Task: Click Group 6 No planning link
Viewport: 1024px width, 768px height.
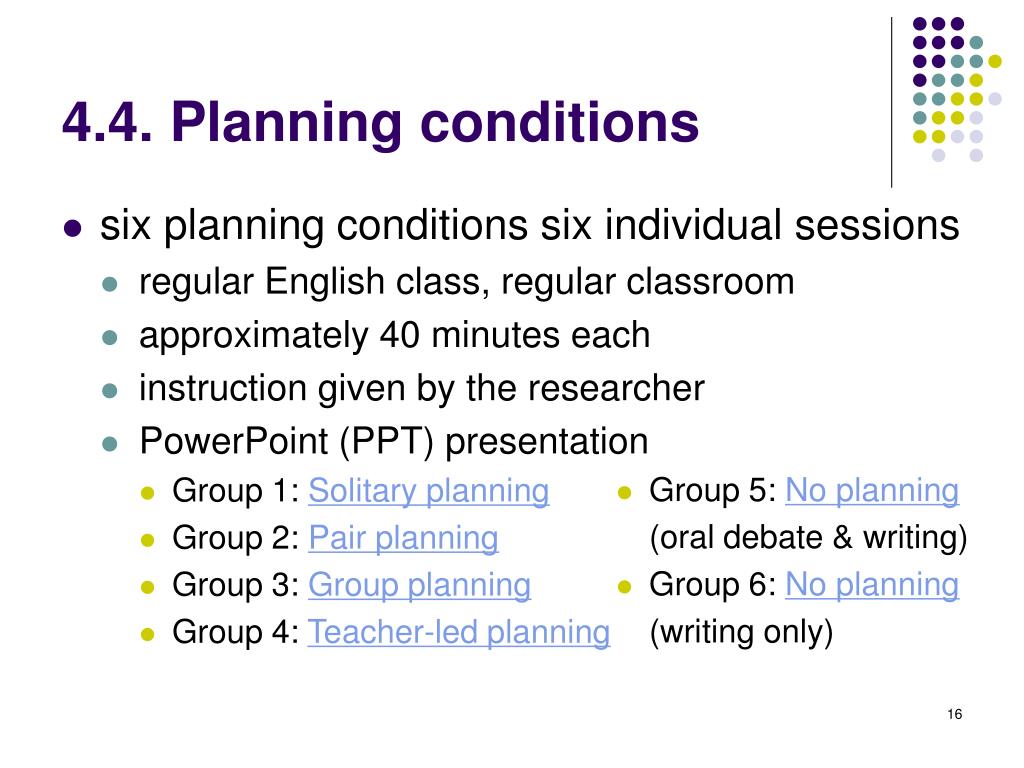Action: coord(872,585)
